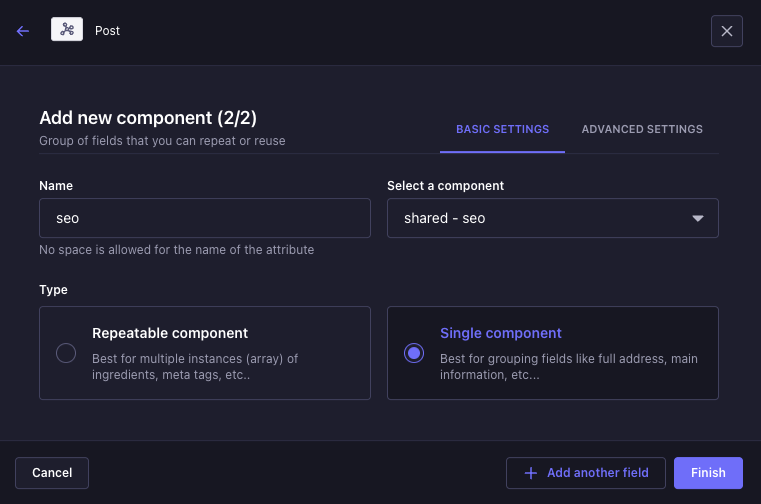This screenshot has width=761, height=504.
Task: Click the shared - seo selected value
Action: (445, 218)
